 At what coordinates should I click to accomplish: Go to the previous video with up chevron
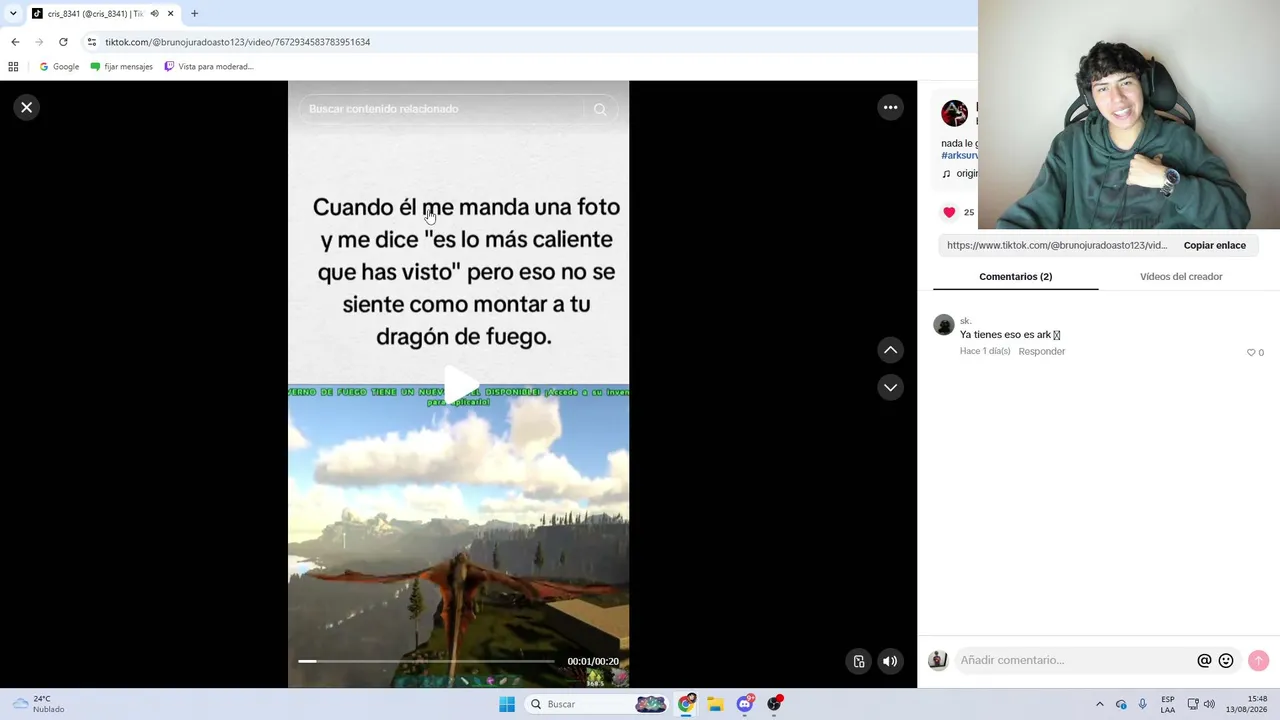(x=890, y=350)
